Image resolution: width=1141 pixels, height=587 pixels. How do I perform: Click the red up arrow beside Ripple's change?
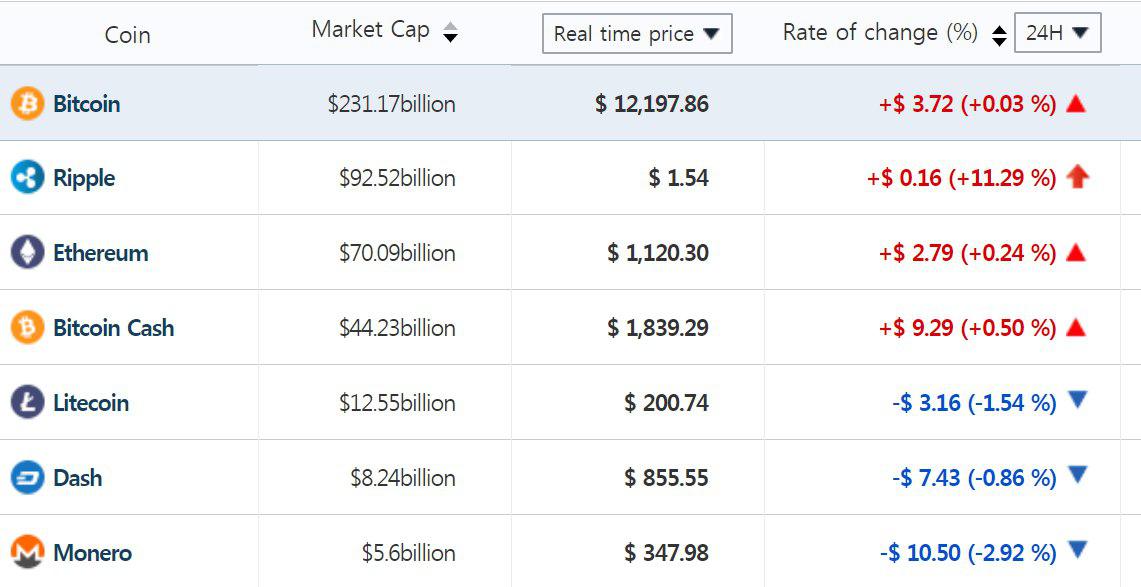click(1077, 177)
